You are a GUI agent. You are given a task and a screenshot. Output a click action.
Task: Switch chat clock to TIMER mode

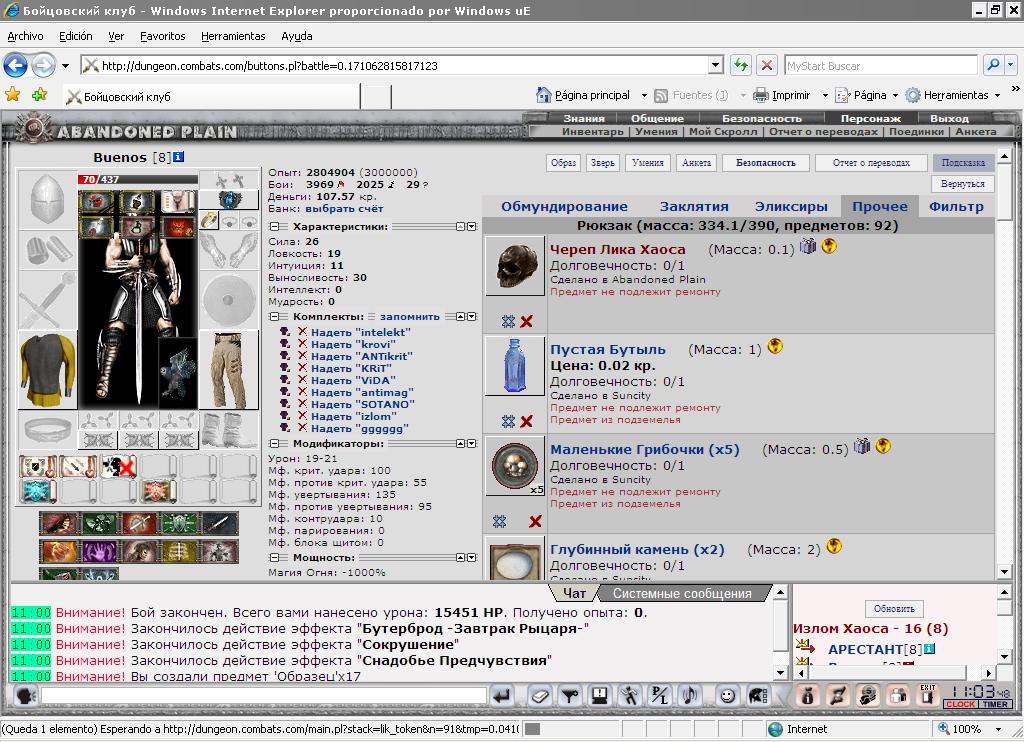click(995, 704)
